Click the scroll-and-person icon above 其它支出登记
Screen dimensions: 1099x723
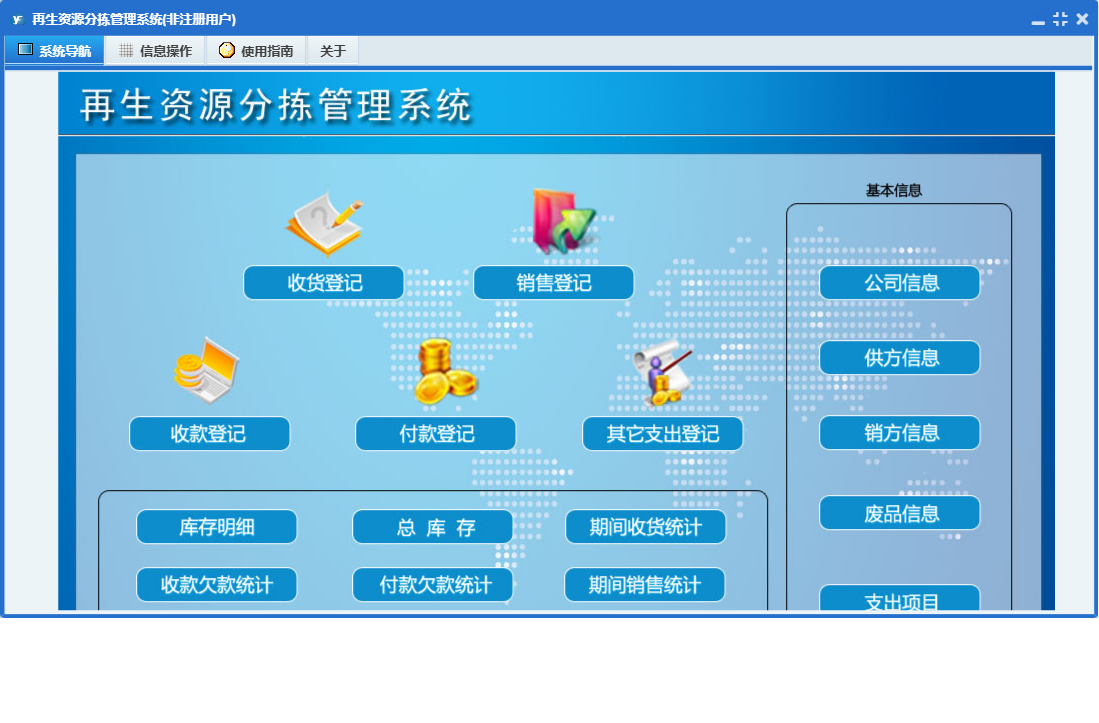[x=662, y=373]
